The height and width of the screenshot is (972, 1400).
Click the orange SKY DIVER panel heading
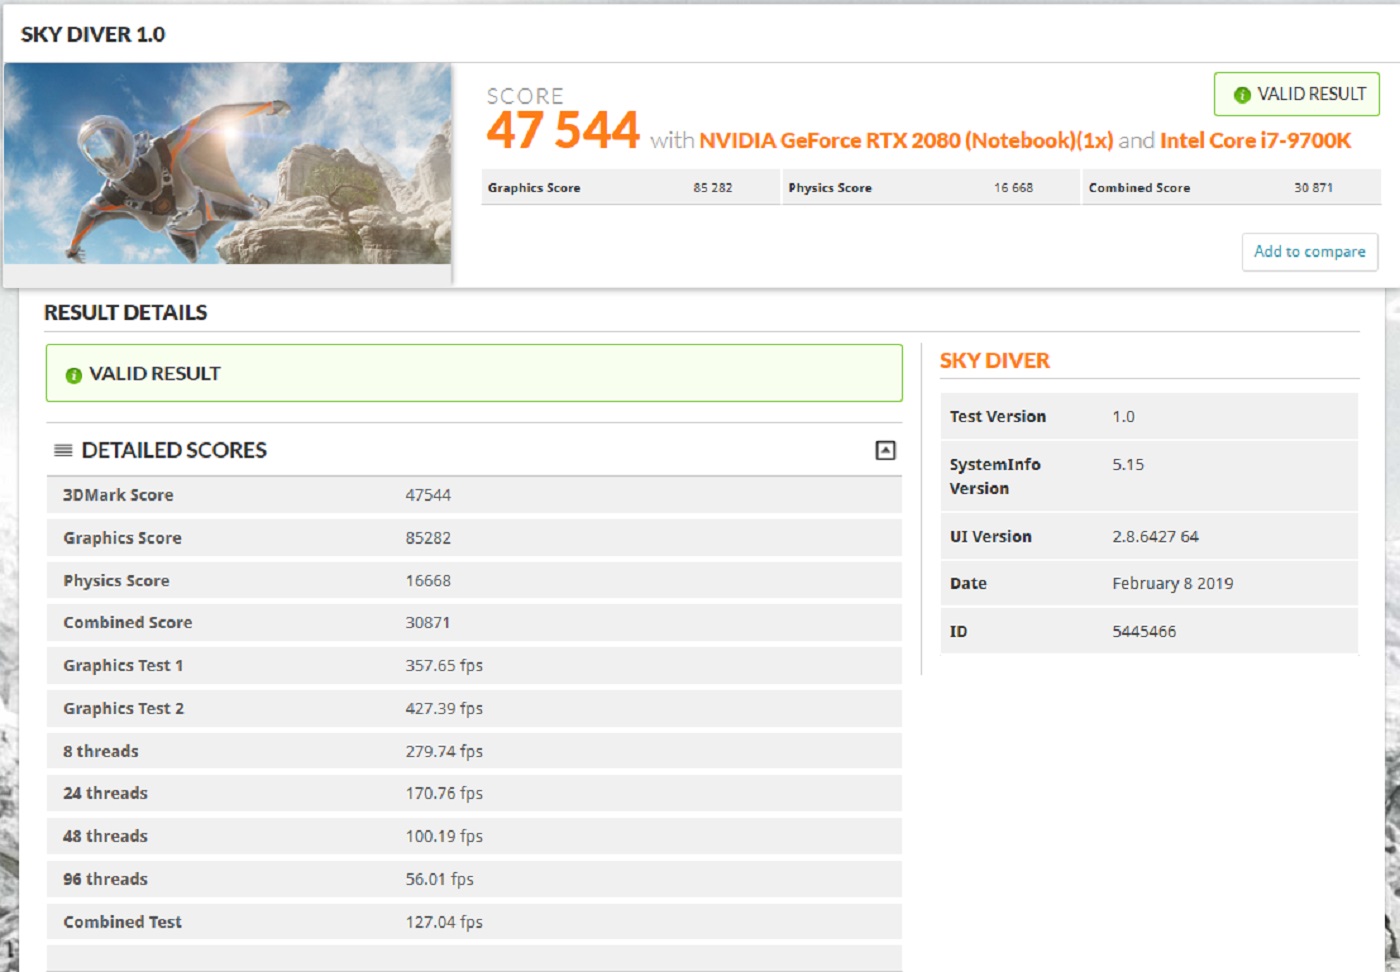994,361
